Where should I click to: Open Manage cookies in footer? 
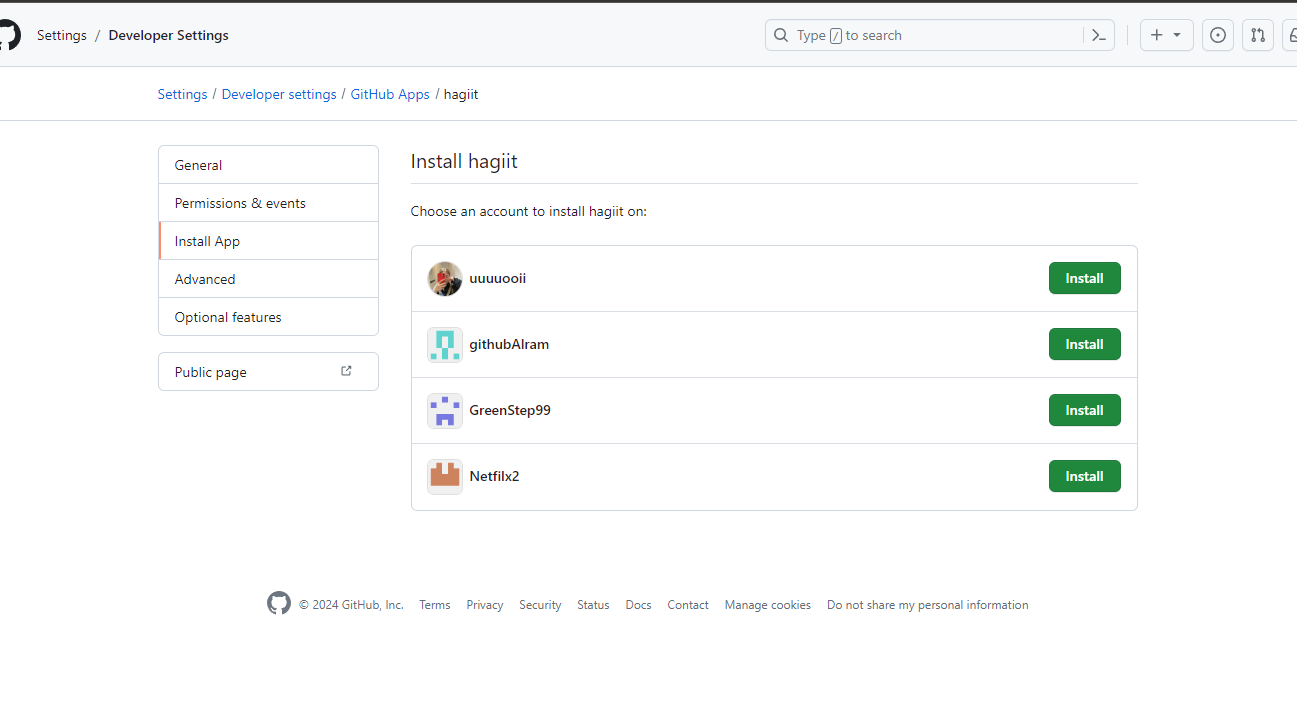[x=768, y=605]
